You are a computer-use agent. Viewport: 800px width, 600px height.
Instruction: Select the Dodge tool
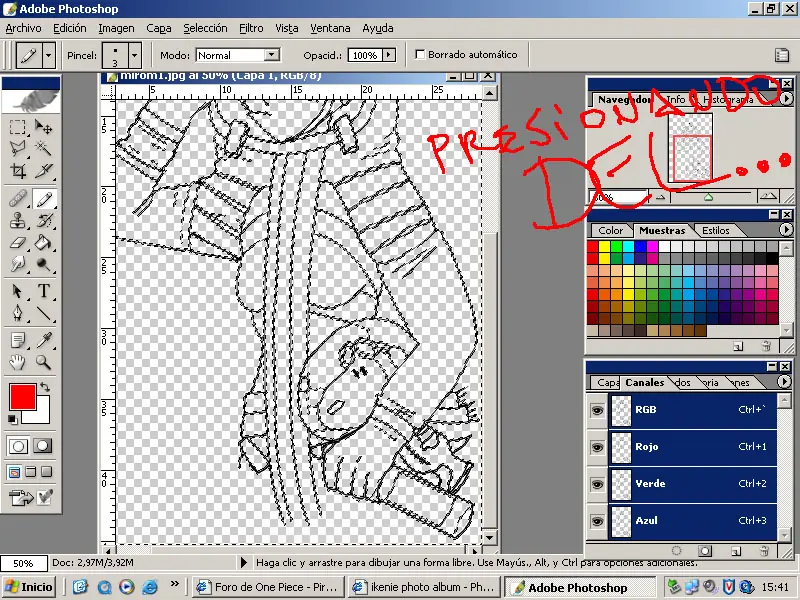[44, 264]
